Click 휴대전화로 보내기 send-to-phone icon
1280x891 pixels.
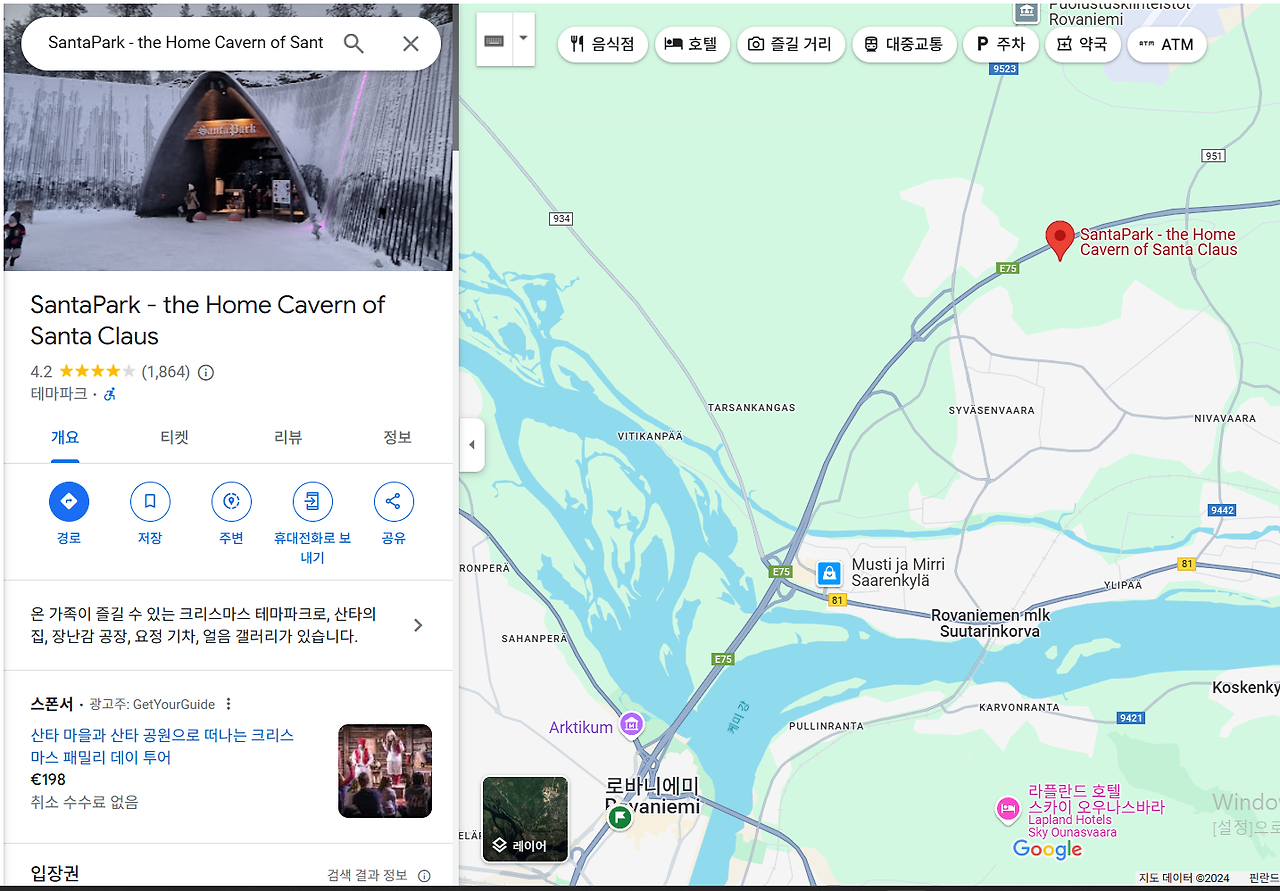(x=312, y=501)
